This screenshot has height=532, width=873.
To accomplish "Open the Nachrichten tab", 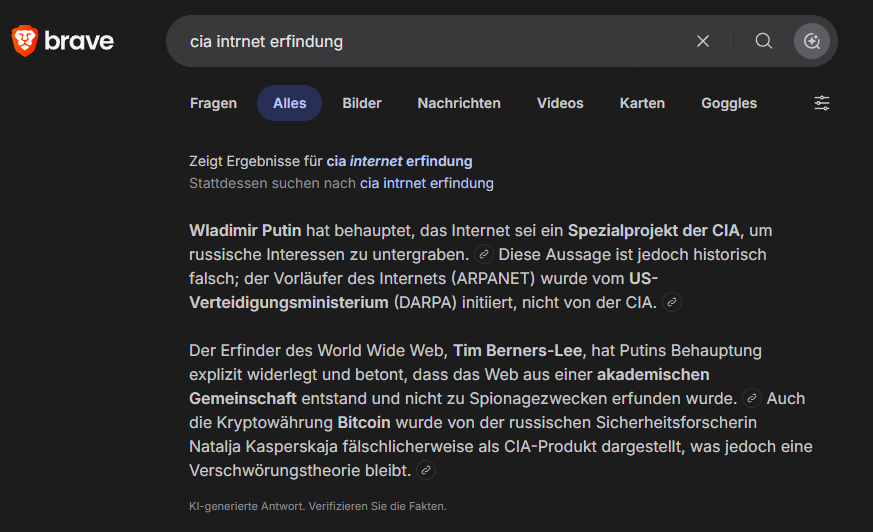I will coord(459,103).
